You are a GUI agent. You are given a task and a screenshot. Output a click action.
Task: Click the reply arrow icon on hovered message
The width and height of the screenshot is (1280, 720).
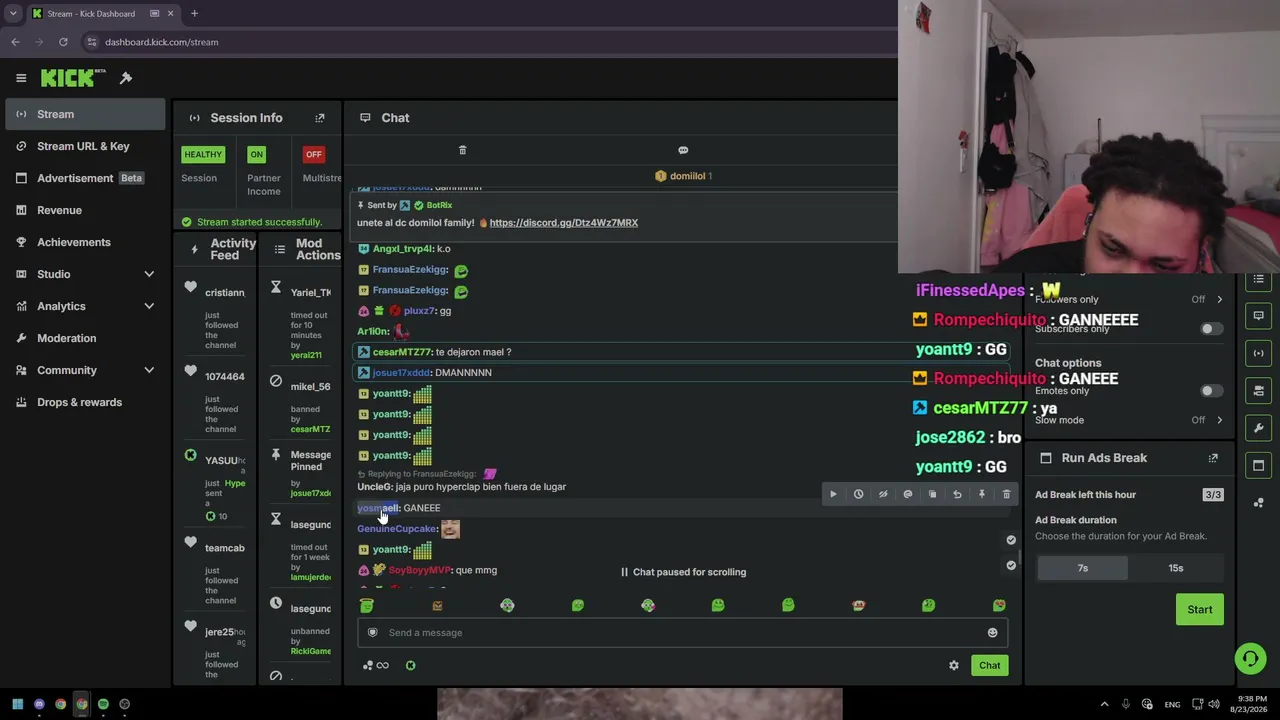(957, 494)
